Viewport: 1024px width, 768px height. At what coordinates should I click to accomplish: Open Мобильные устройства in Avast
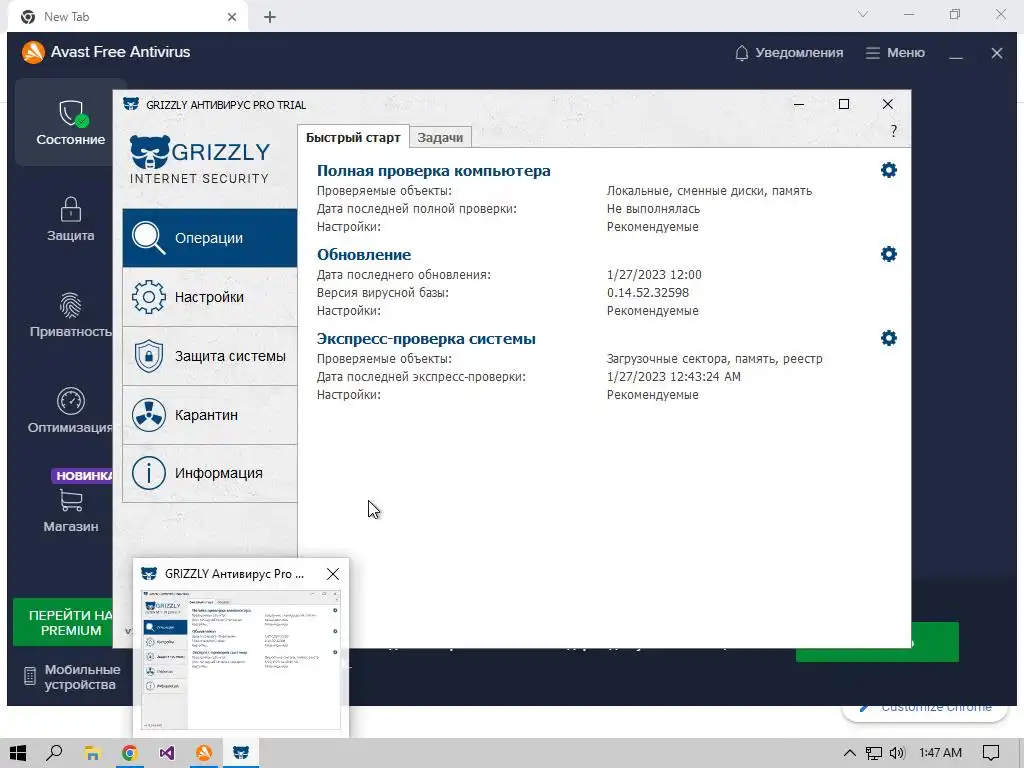click(x=71, y=677)
